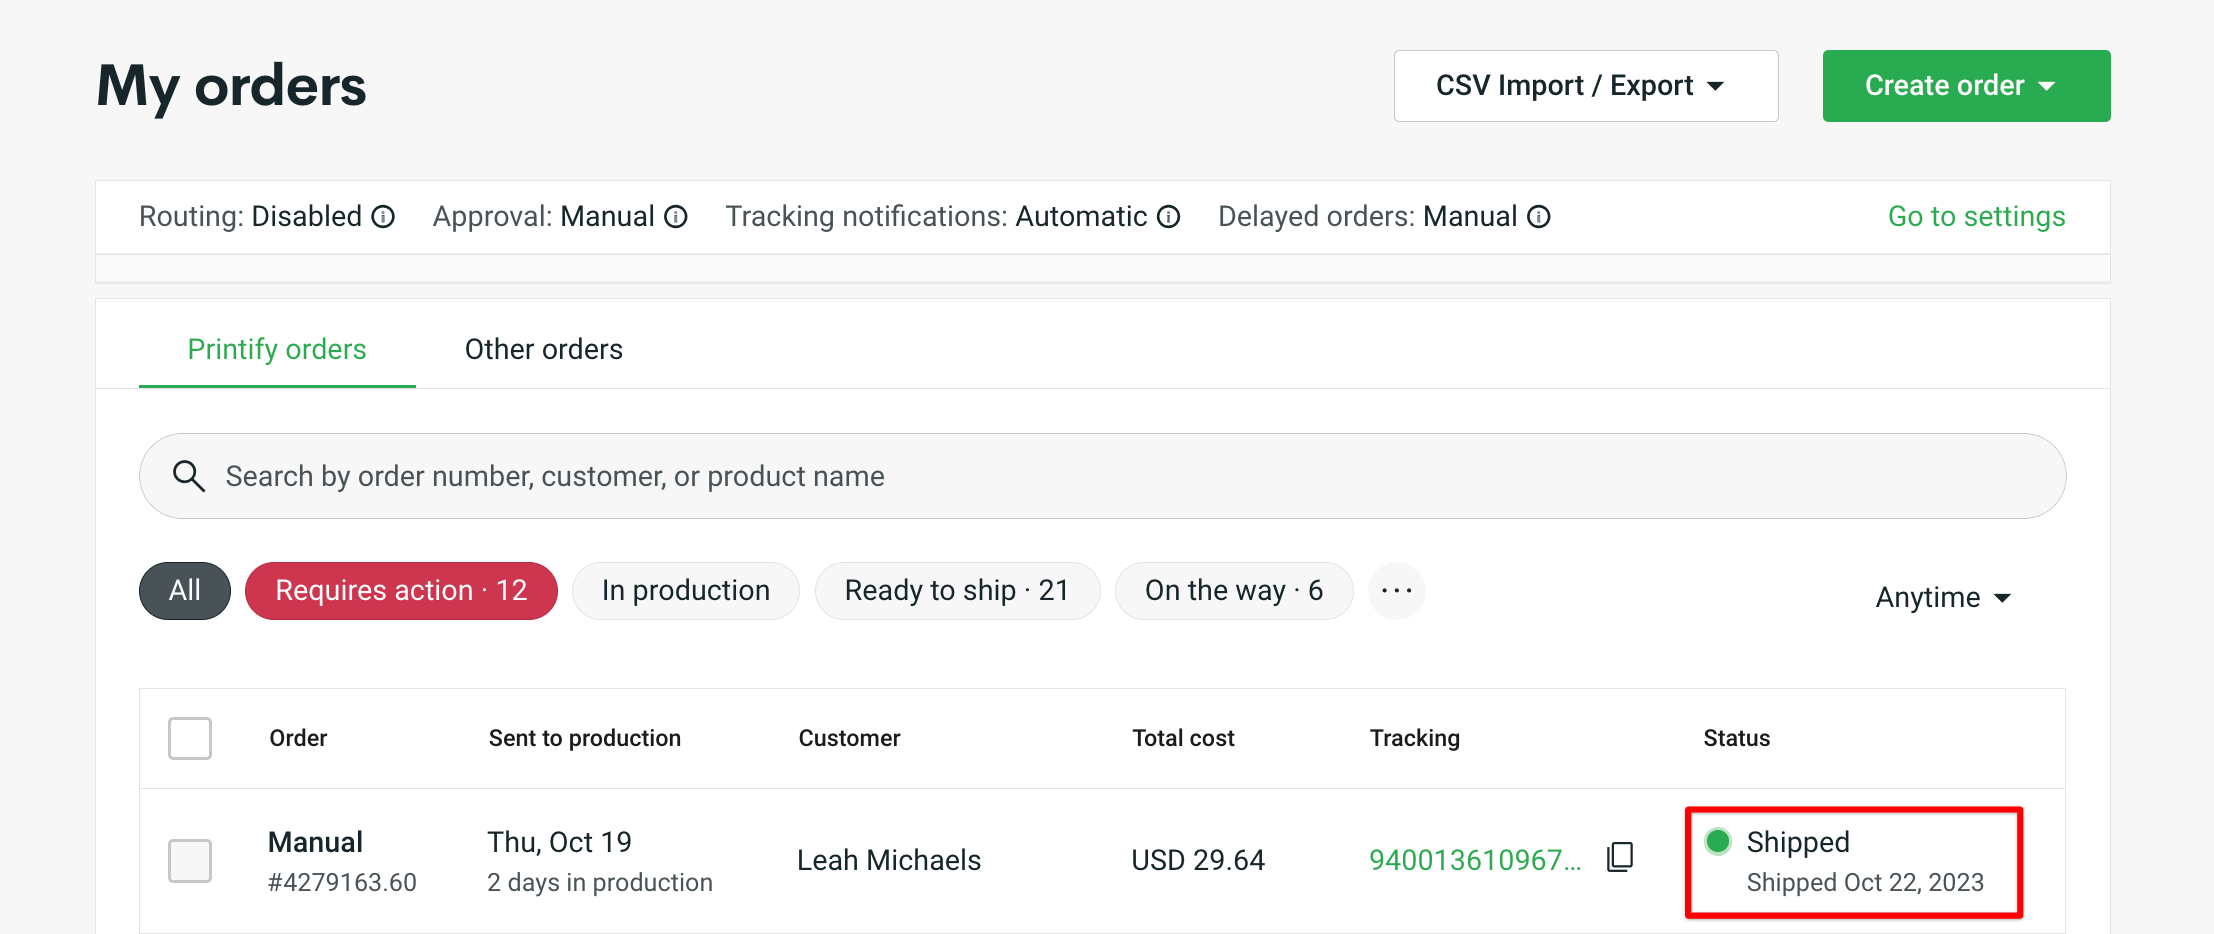Screen dimensions: 2214x934
Task: Click the info icon next to Approval
Action: pos(677,216)
